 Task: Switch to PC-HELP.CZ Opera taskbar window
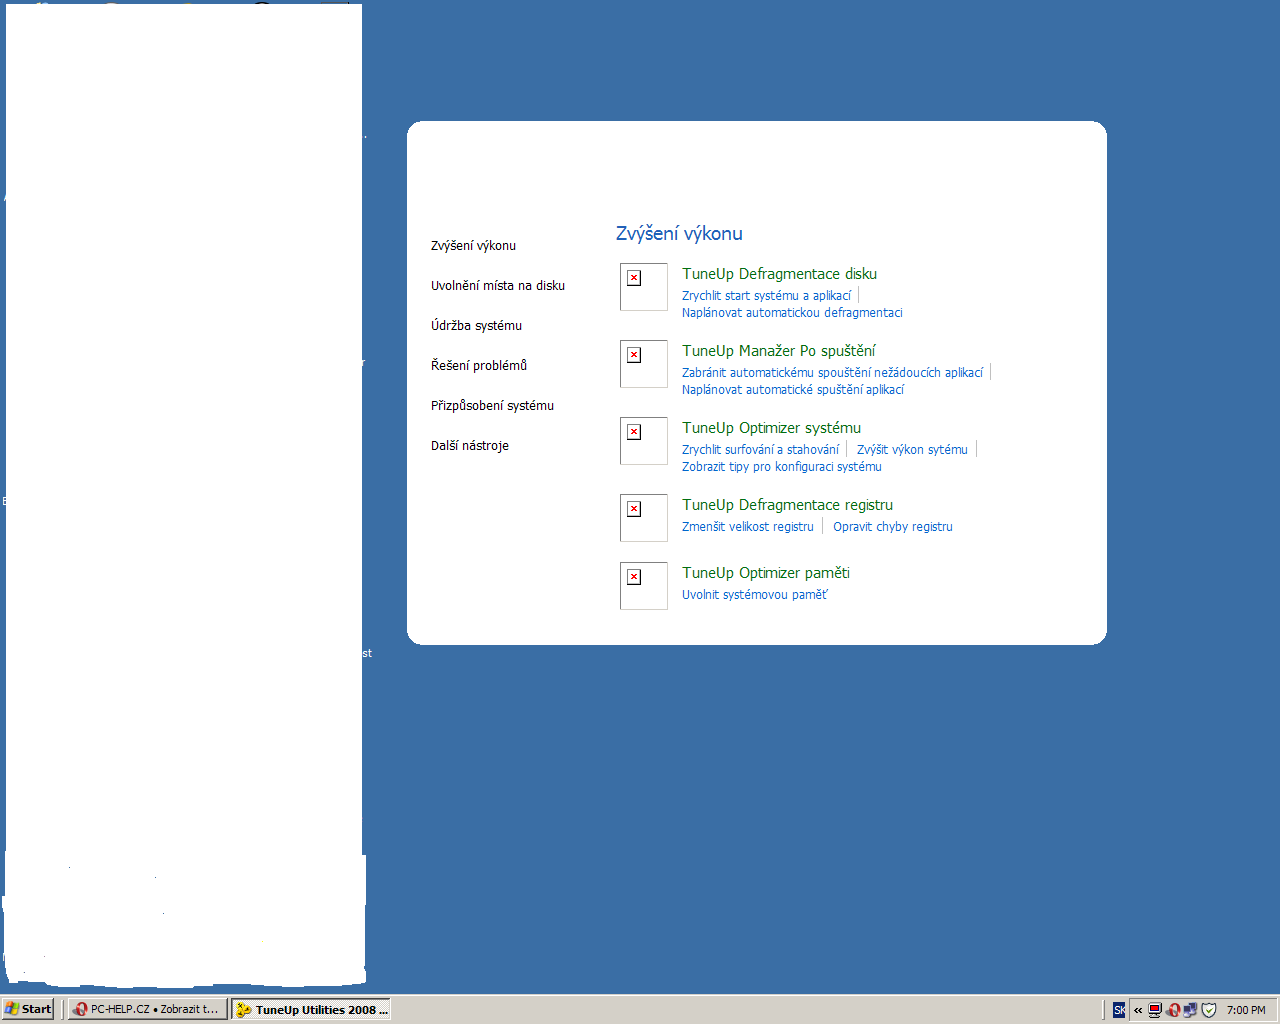(147, 1009)
